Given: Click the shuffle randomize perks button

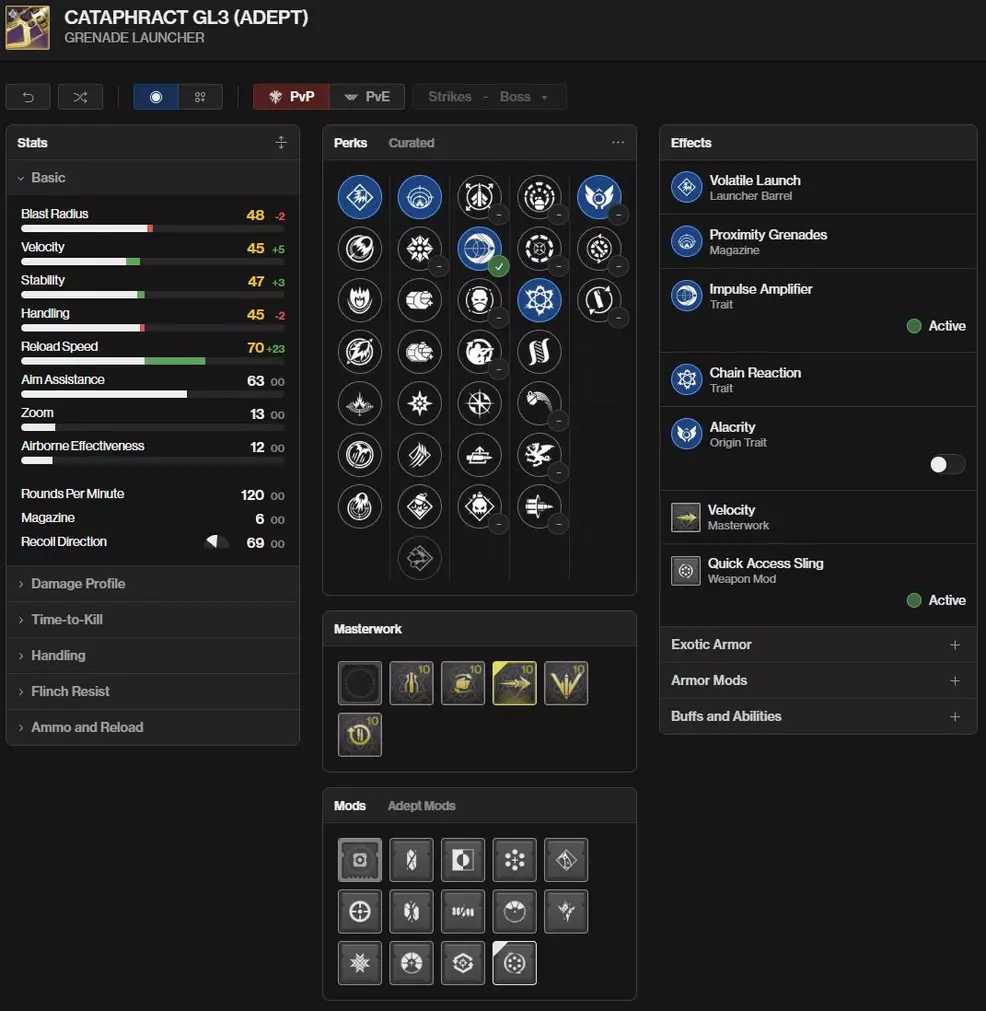Looking at the screenshot, I should pos(80,97).
